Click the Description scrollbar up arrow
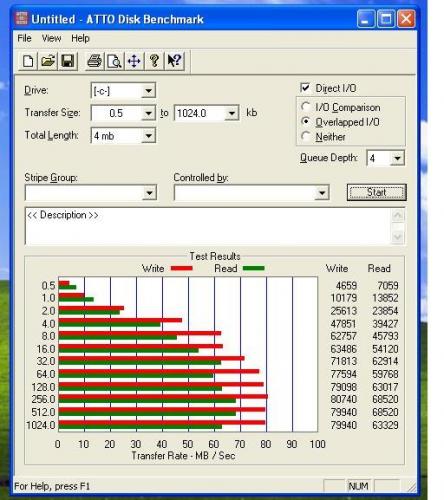The height and width of the screenshot is (500, 444). [398, 216]
